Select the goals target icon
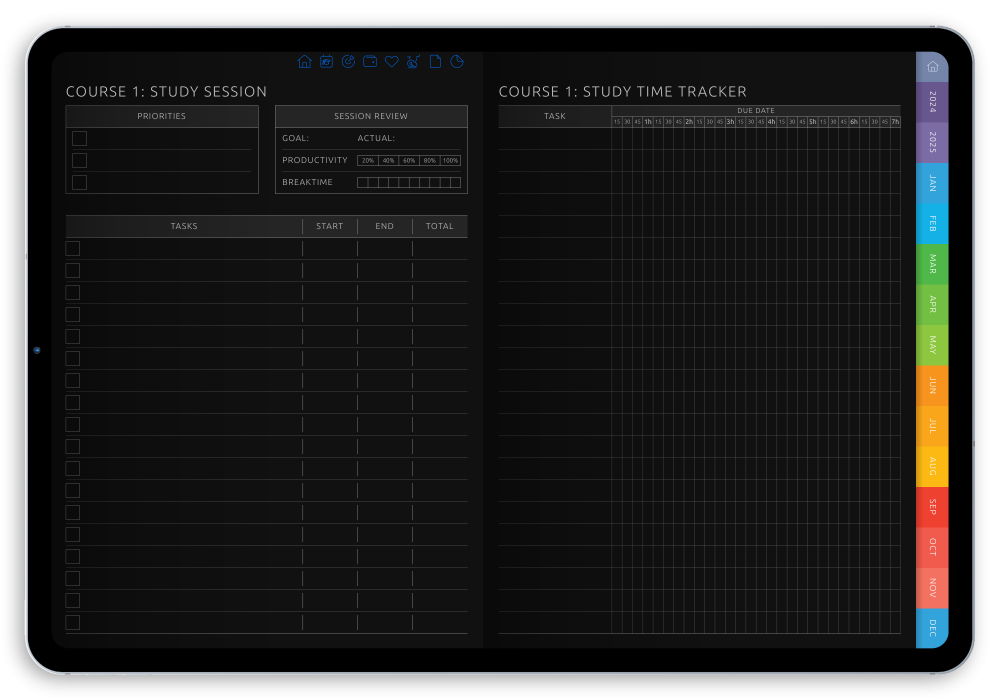Viewport: 1000px width, 700px height. coord(347,61)
